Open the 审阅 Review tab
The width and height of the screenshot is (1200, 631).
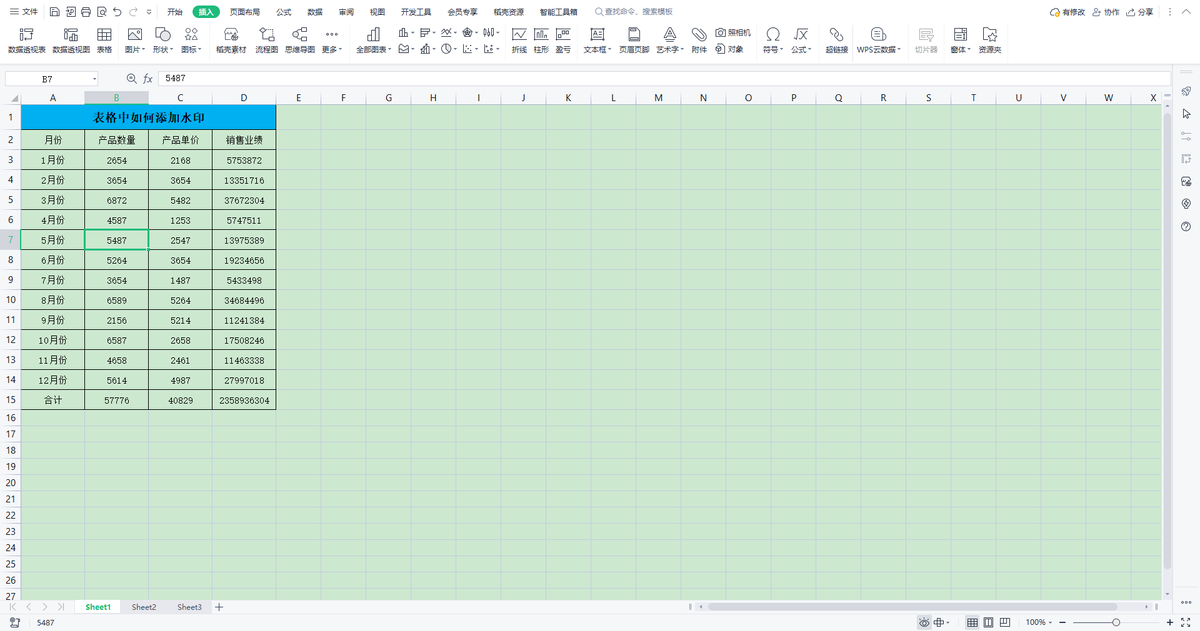click(x=346, y=12)
